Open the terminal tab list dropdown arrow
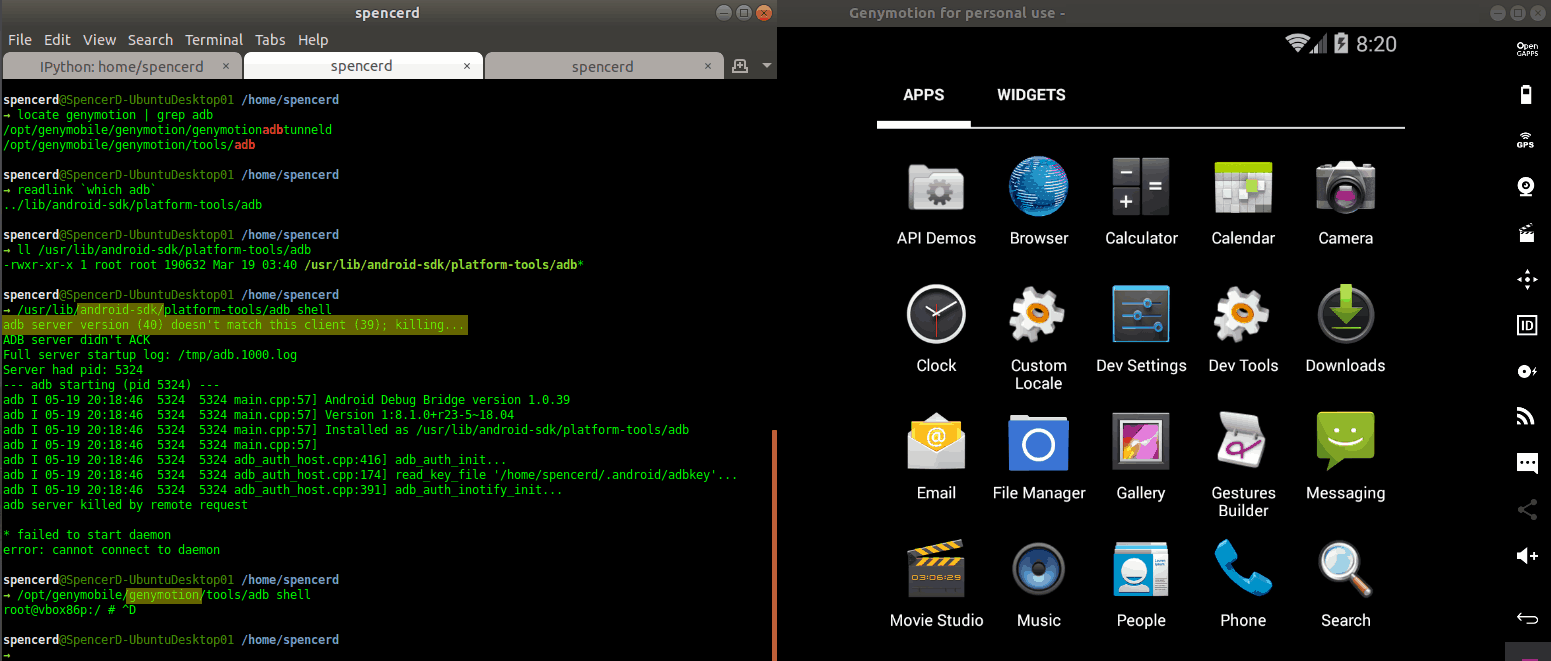 click(x=767, y=66)
